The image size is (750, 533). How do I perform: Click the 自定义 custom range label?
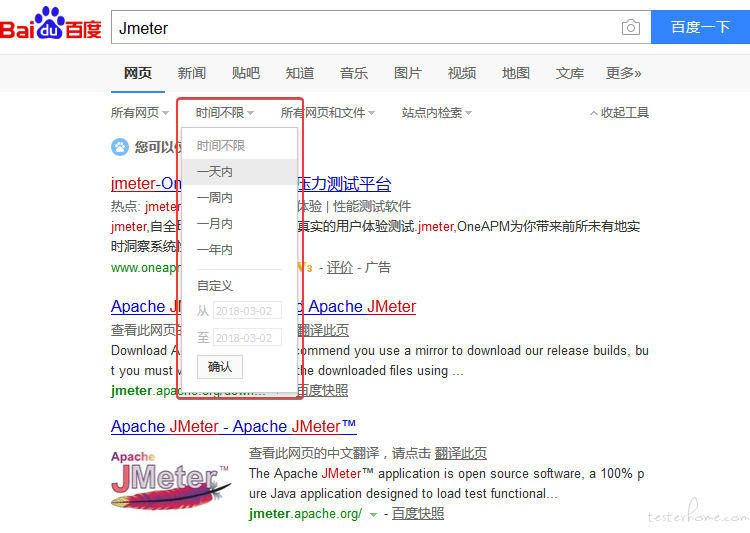point(215,286)
